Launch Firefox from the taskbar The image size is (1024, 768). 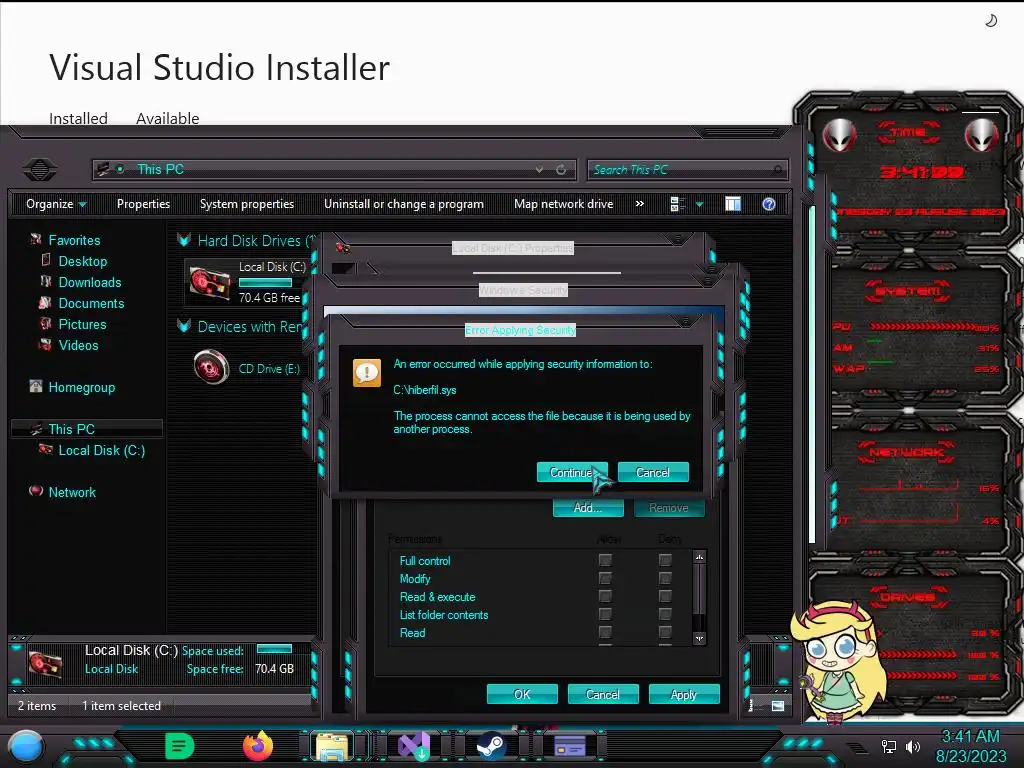click(x=258, y=746)
